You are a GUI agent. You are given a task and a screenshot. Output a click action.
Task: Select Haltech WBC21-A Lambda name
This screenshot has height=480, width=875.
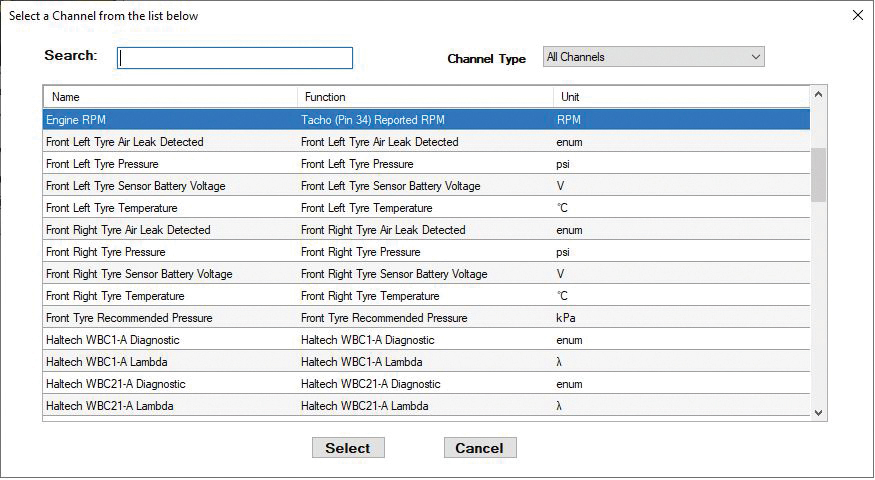pyautogui.click(x=109, y=406)
